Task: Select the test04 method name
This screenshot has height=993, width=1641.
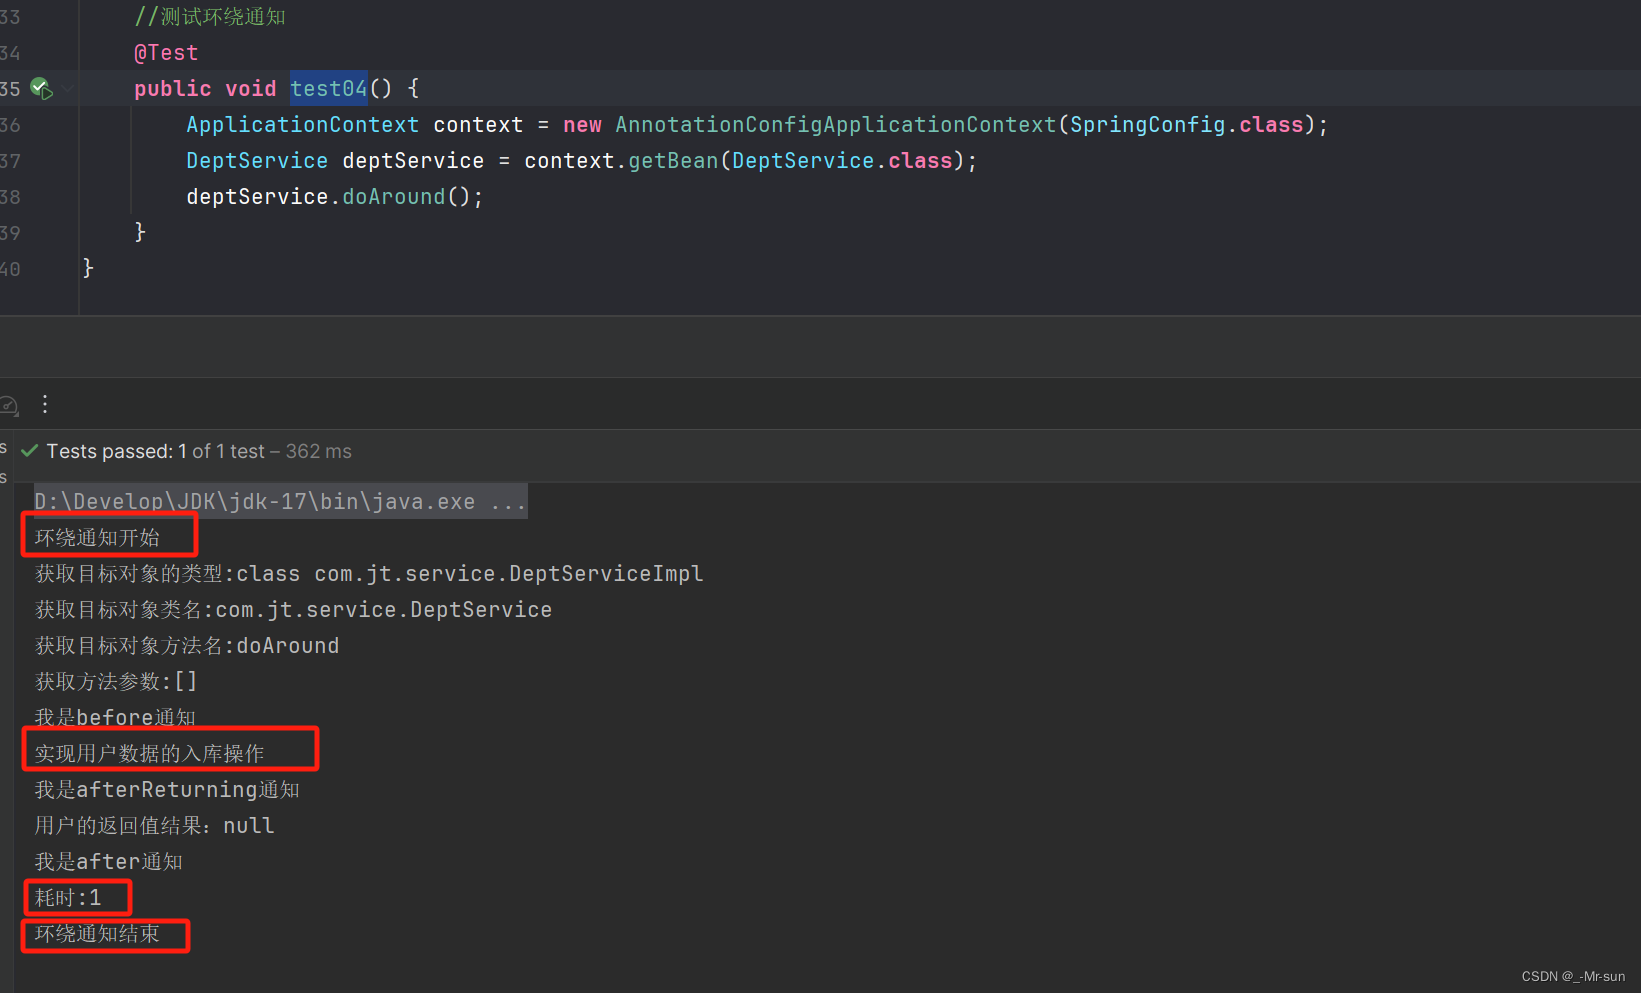Action: click(x=329, y=89)
